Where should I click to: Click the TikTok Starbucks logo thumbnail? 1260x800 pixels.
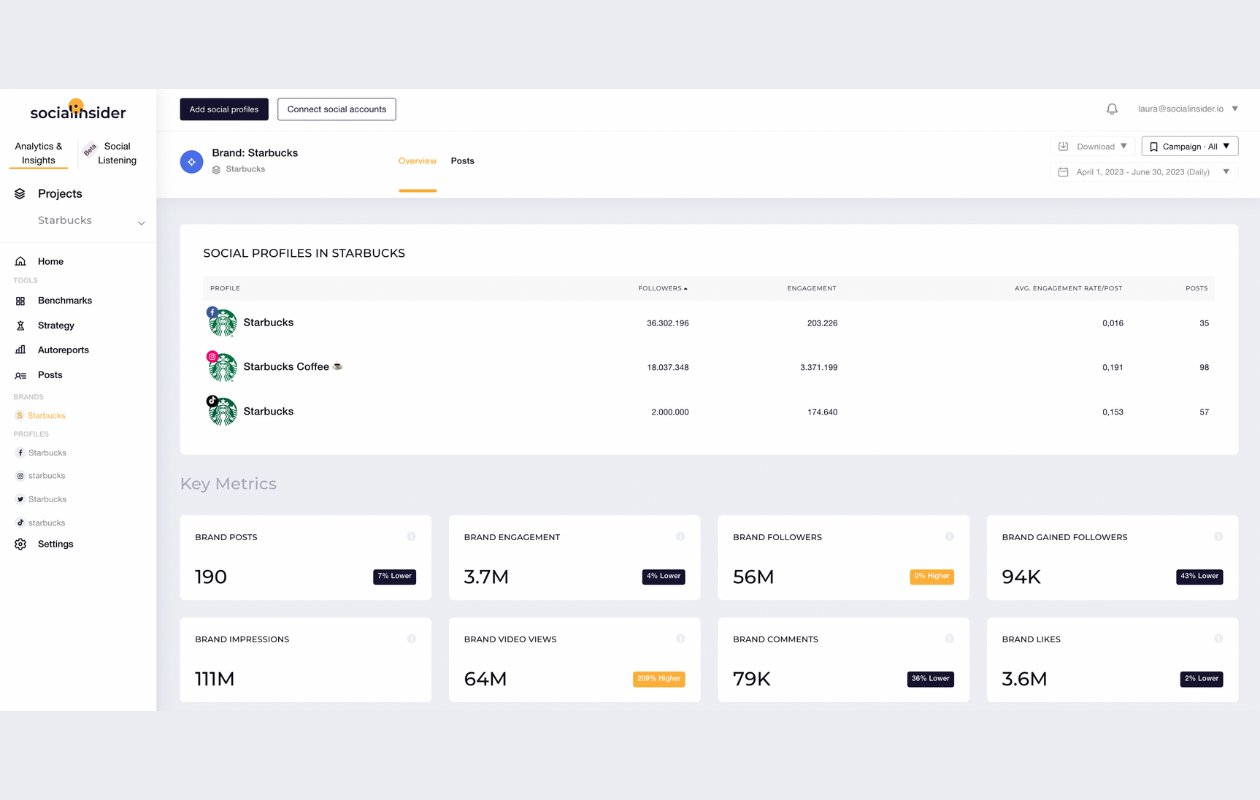(x=222, y=411)
